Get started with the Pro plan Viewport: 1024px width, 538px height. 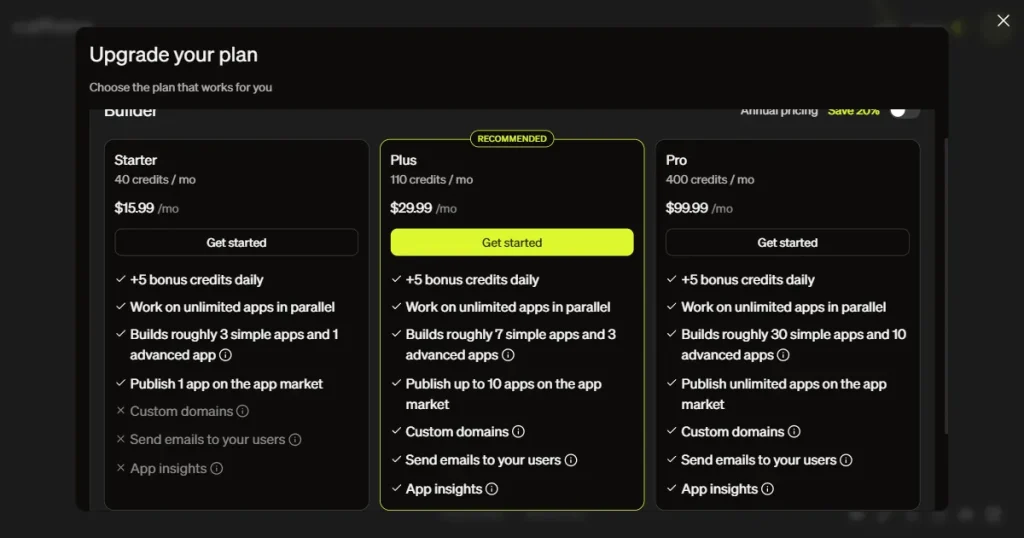(788, 242)
